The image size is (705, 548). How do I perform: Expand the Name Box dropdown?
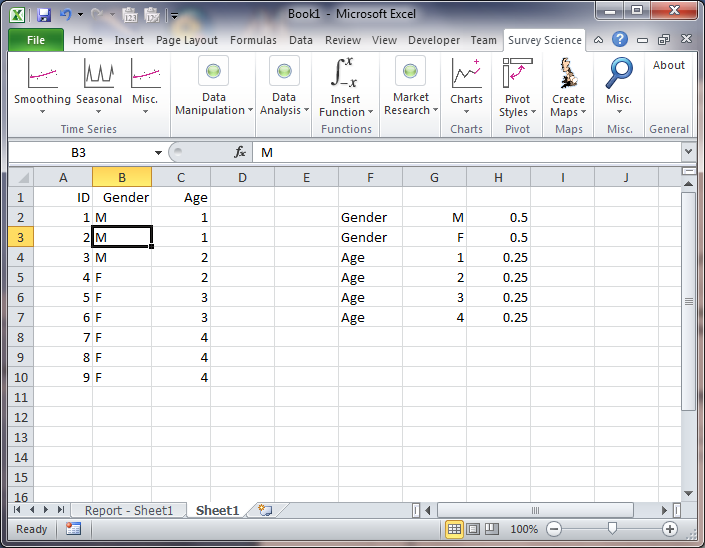(158, 153)
